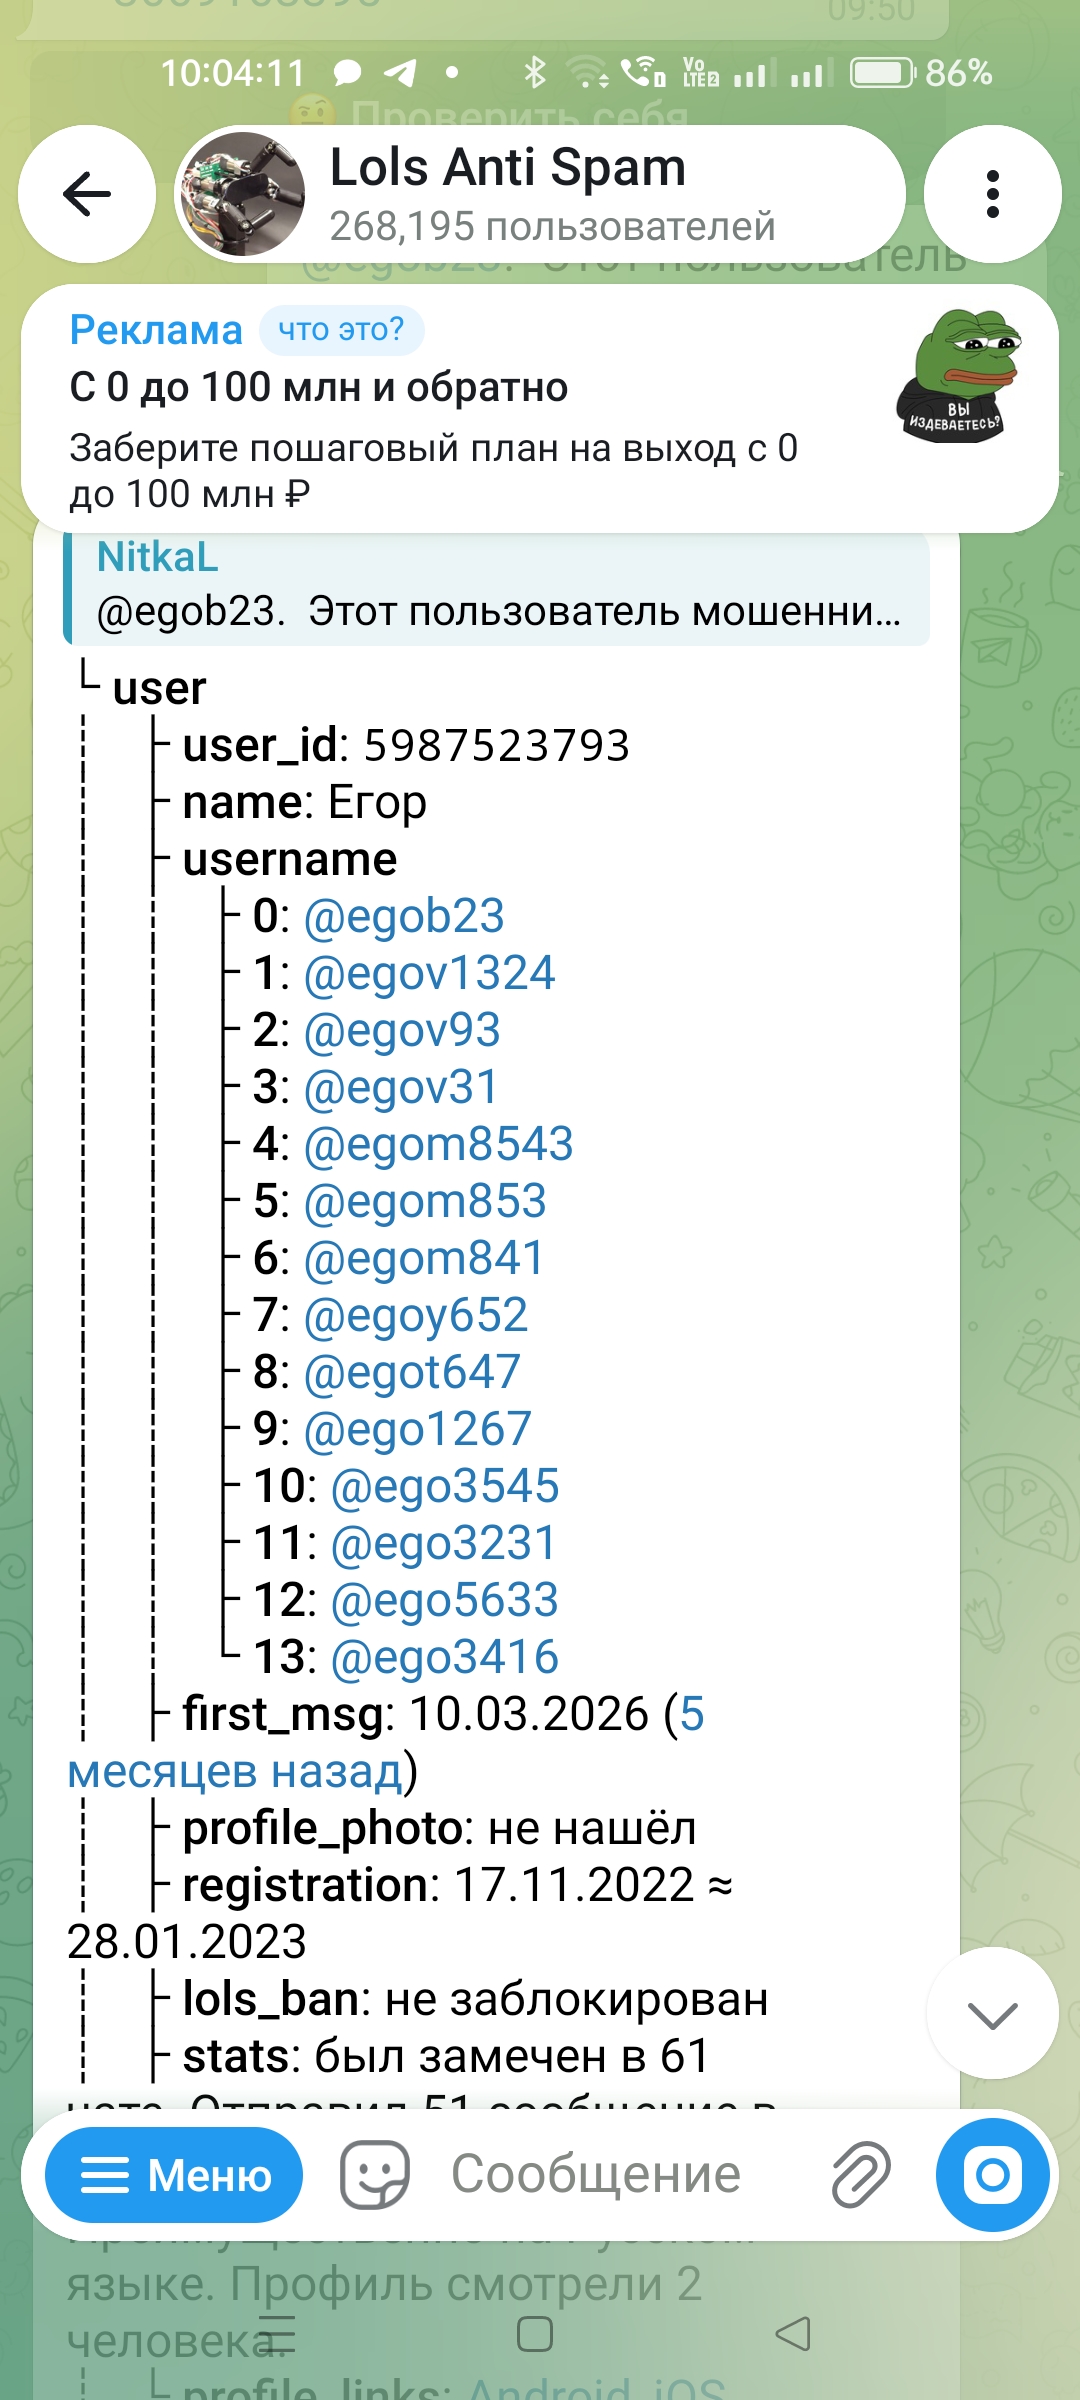Tap the paperclip attachment icon

pyautogui.click(x=861, y=2175)
